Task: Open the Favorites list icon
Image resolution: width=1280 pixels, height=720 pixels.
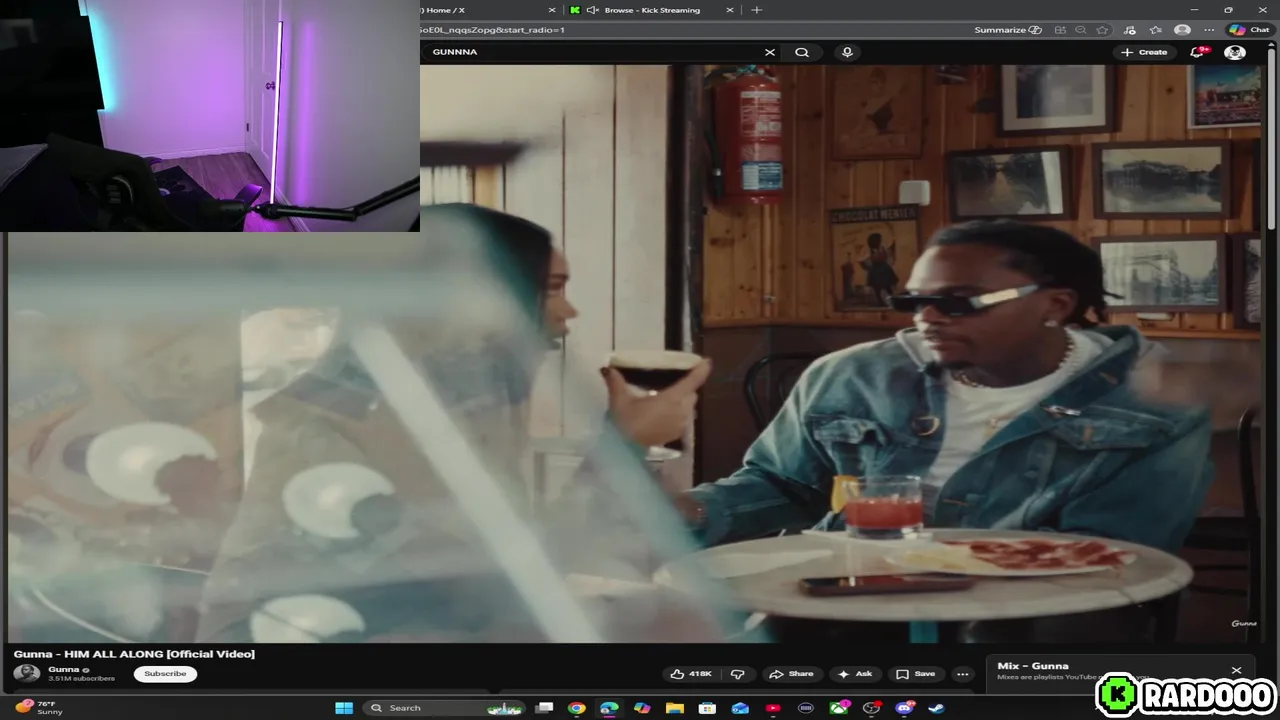Action: coord(1157,30)
